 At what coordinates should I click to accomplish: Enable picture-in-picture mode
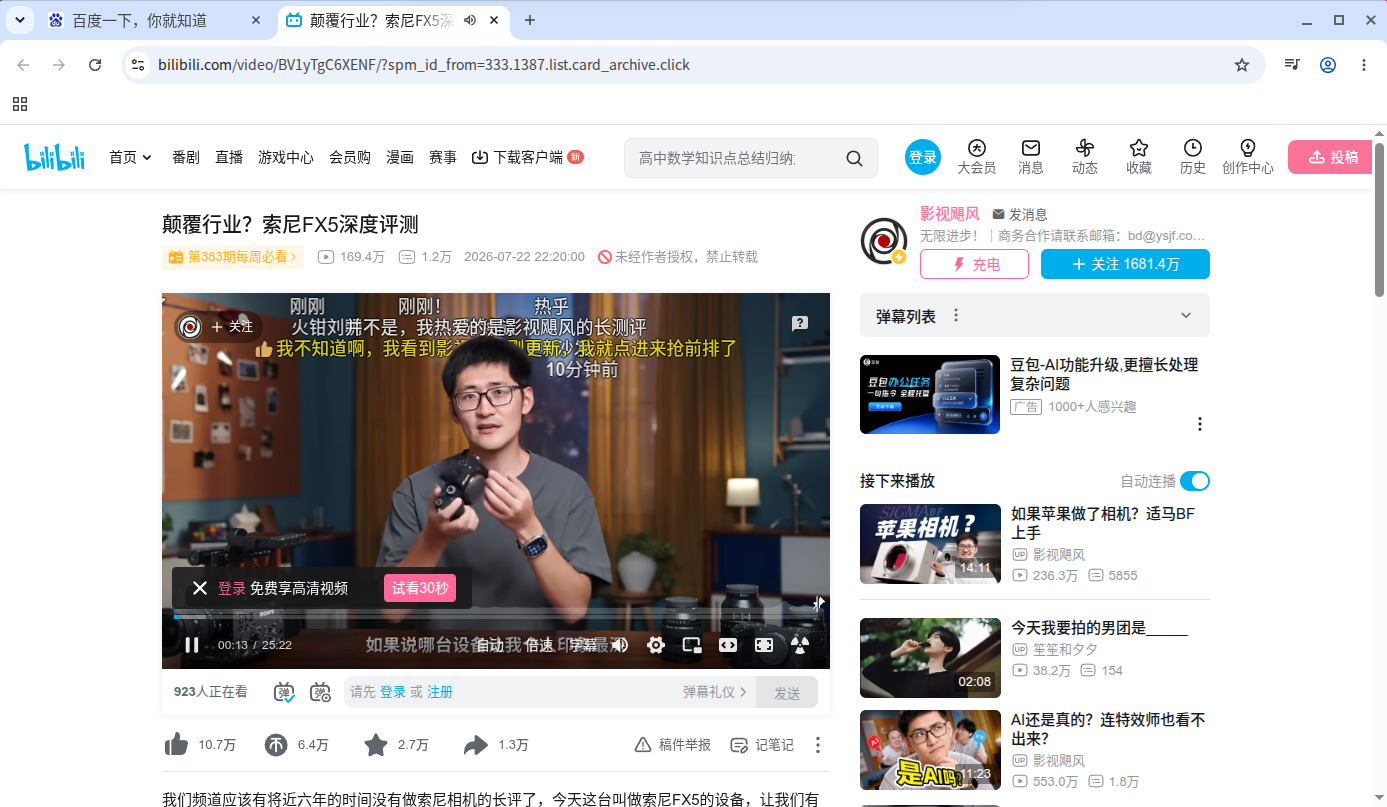(x=692, y=645)
